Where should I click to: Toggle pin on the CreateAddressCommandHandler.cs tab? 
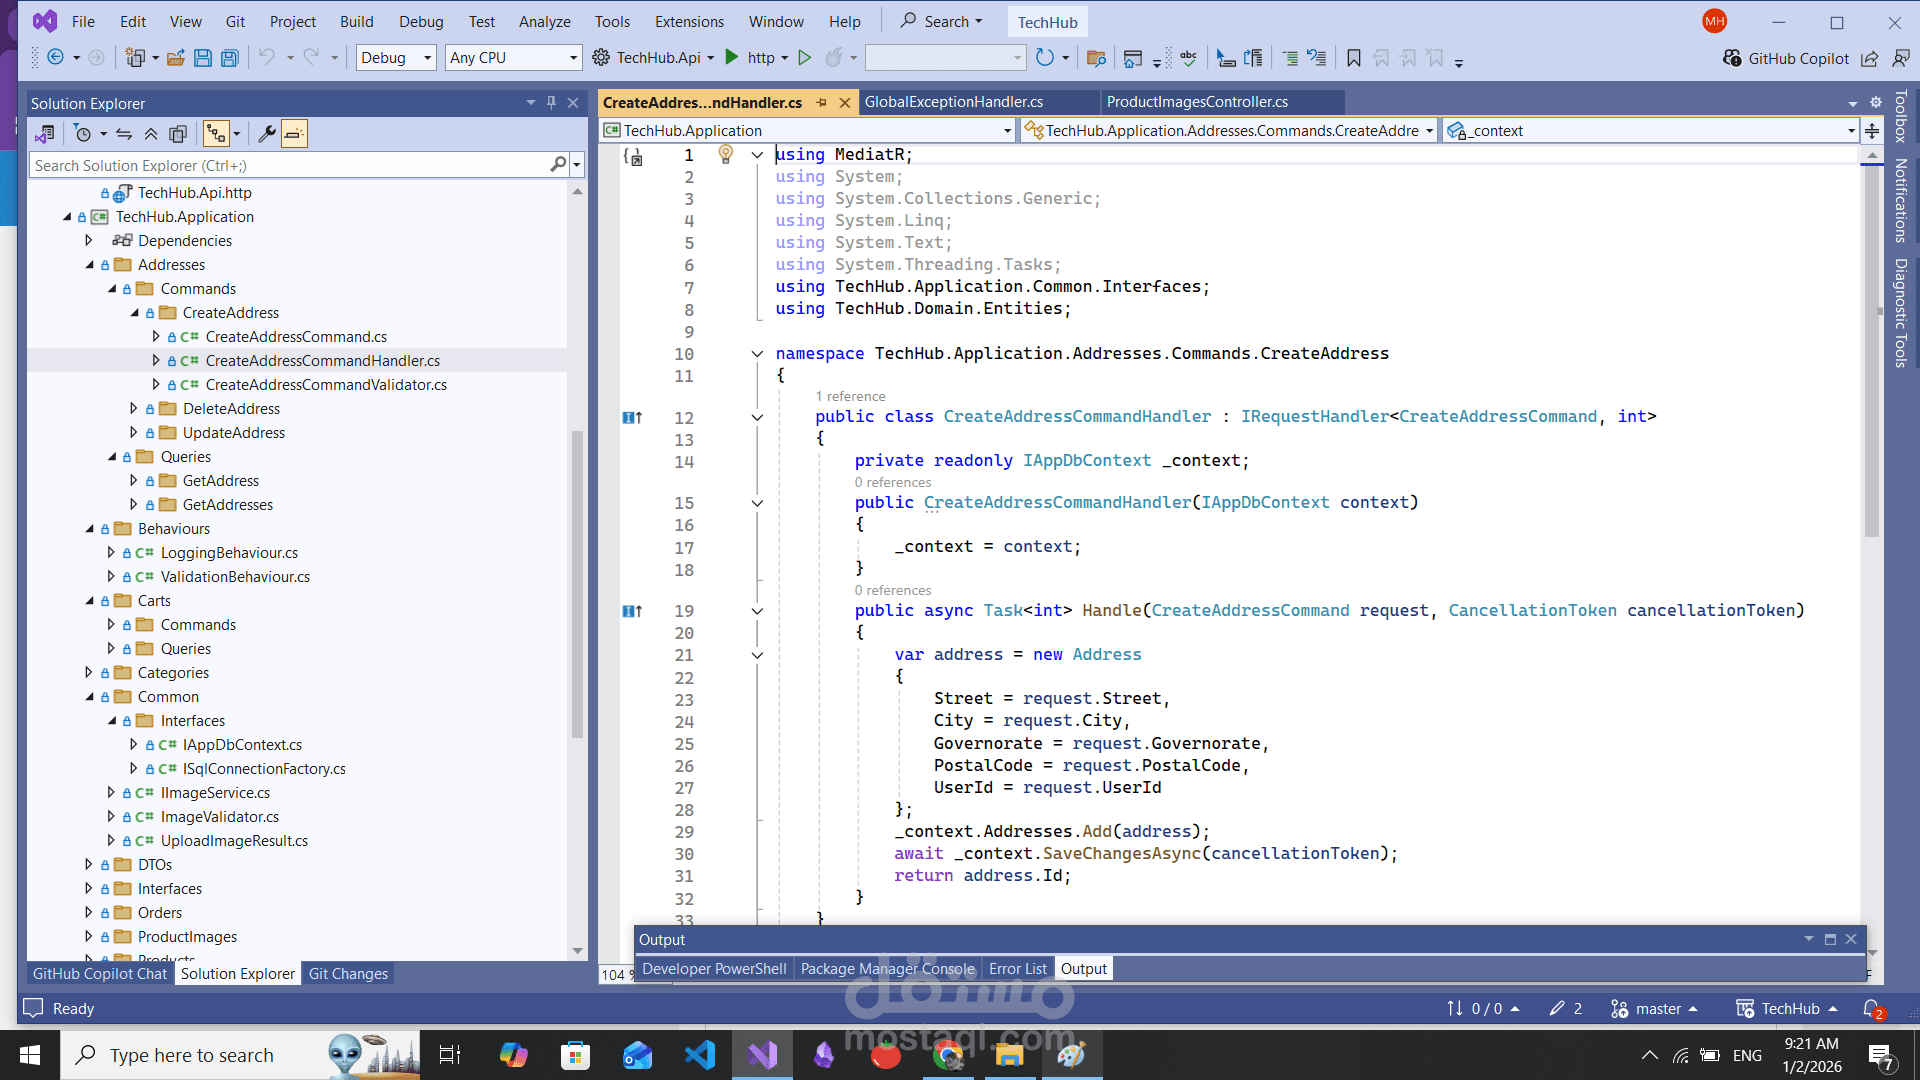pyautogui.click(x=822, y=102)
